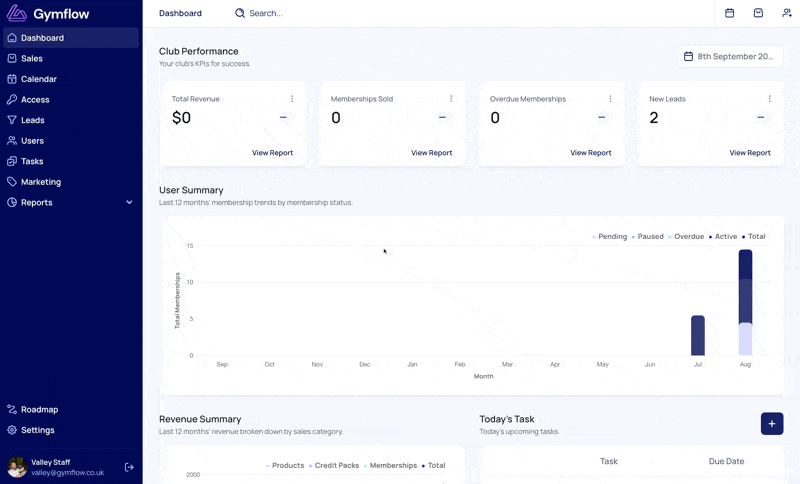800x484 pixels.
Task: Open New Leads card three-dot menu
Action: point(769,99)
